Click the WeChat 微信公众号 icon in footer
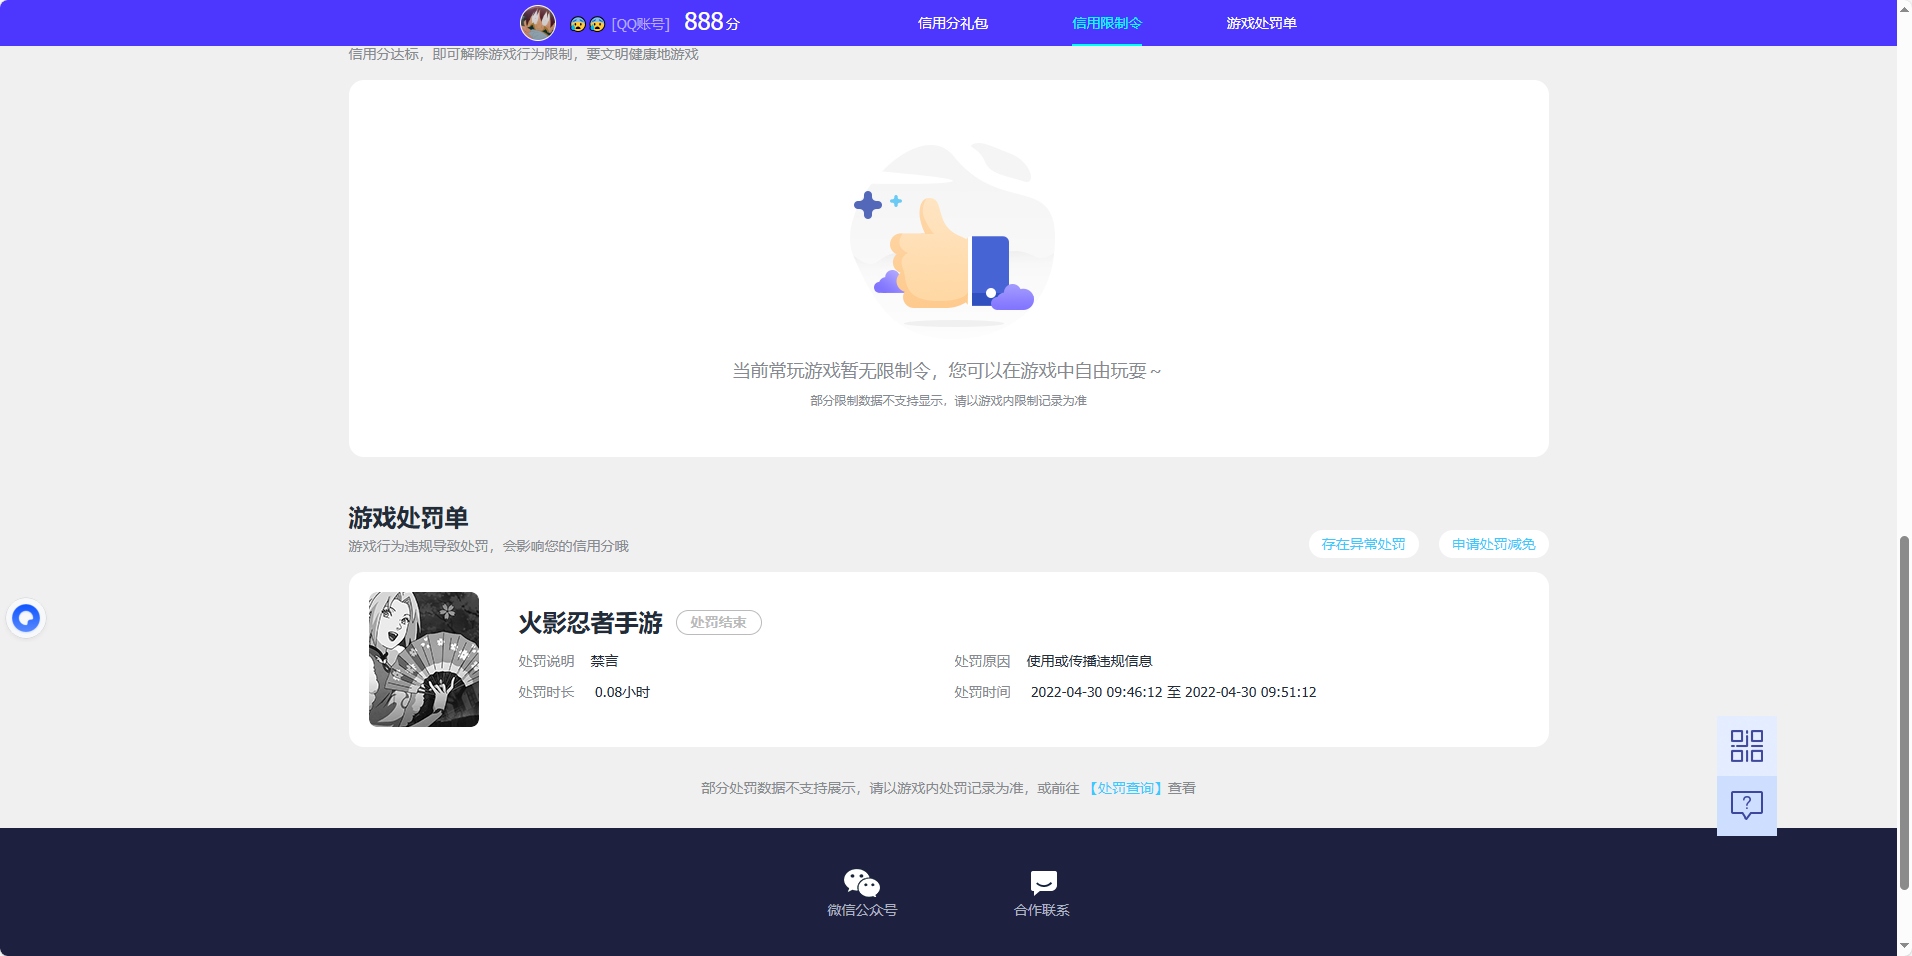This screenshot has height=956, width=1912. 860,882
